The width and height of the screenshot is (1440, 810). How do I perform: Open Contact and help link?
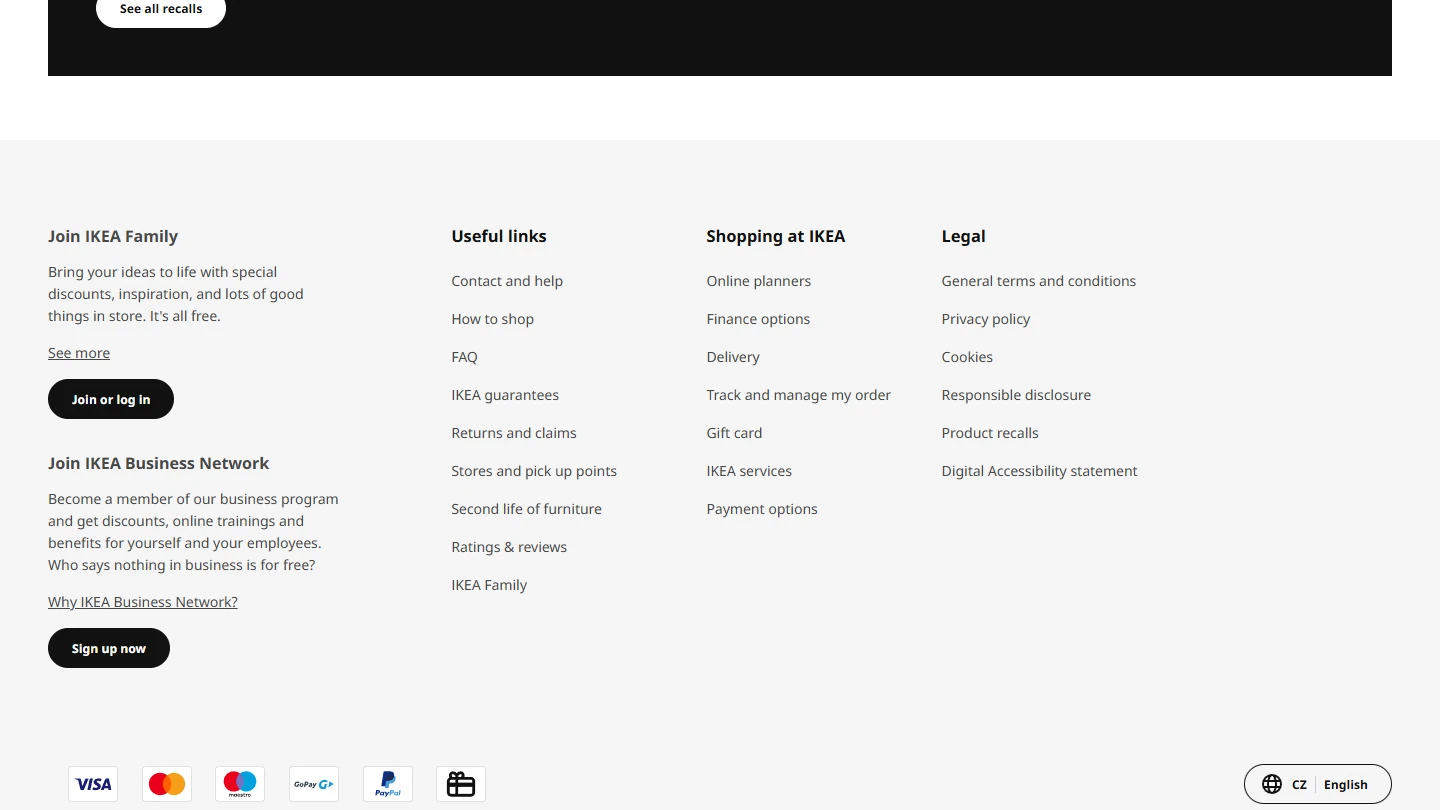coord(507,281)
